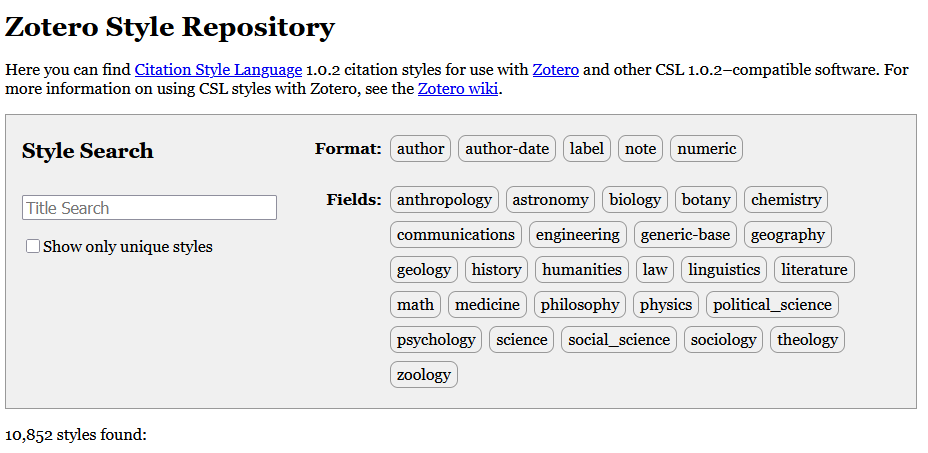The height and width of the screenshot is (453, 928).
Task: Check 'Show only unique styles' checkbox
Action: coord(33,246)
